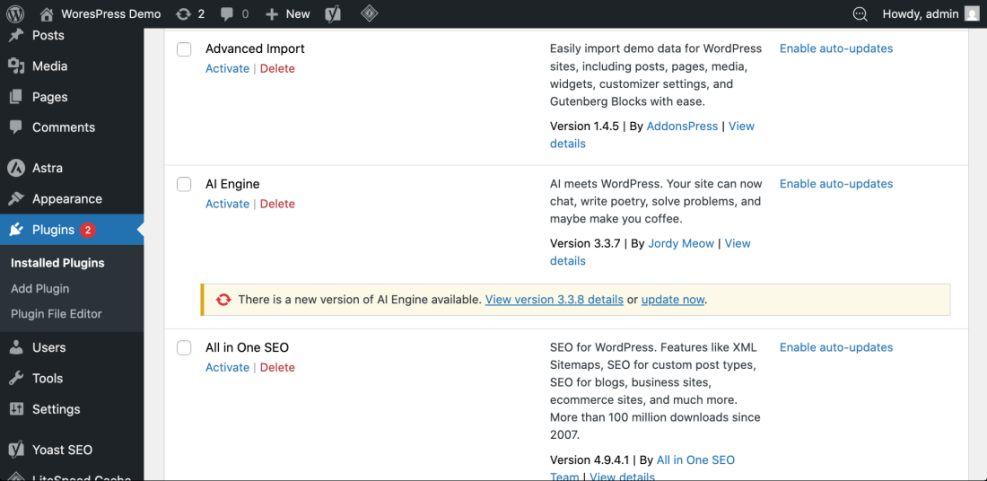
Task: Delete the All in One SEO plugin
Action: click(x=277, y=368)
